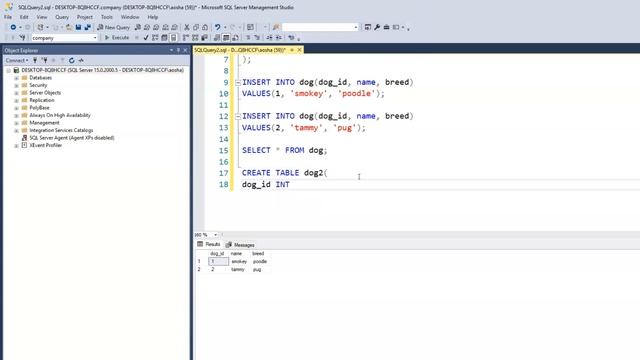The height and width of the screenshot is (360, 640).
Task: Expand the PolyBase node
Action: tap(16, 108)
